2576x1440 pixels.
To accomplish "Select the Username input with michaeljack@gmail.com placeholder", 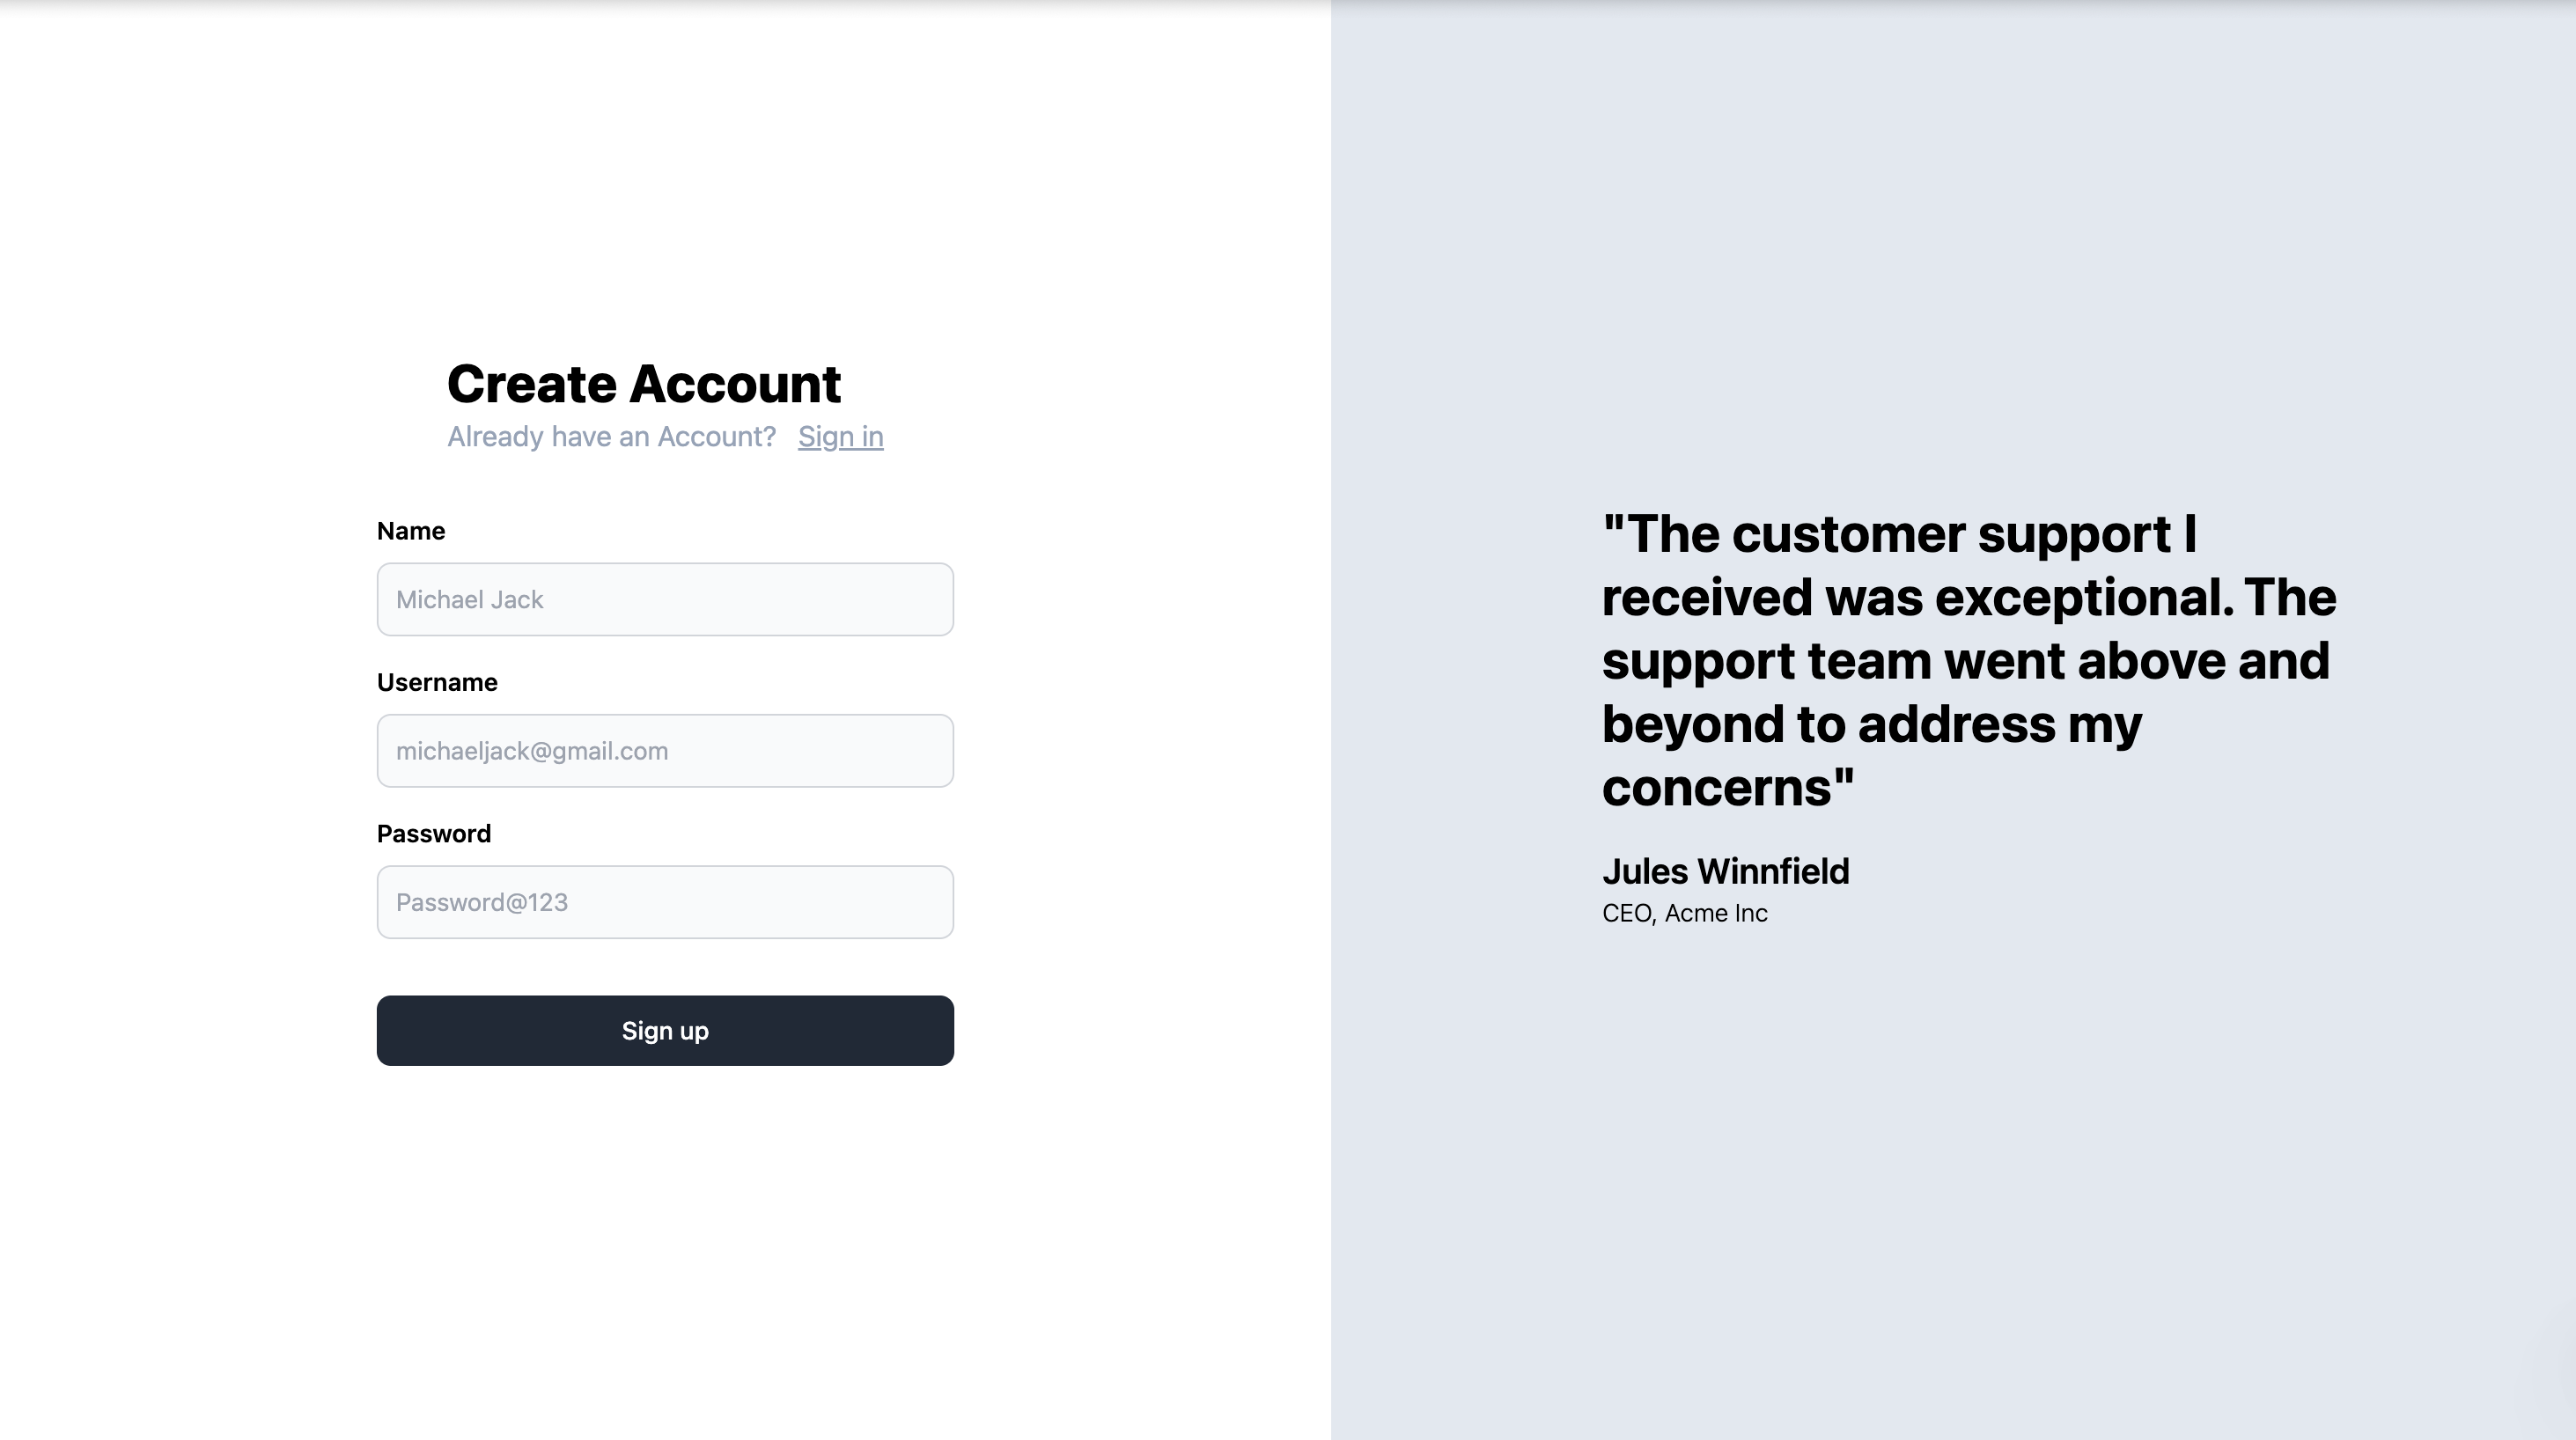I will point(665,751).
